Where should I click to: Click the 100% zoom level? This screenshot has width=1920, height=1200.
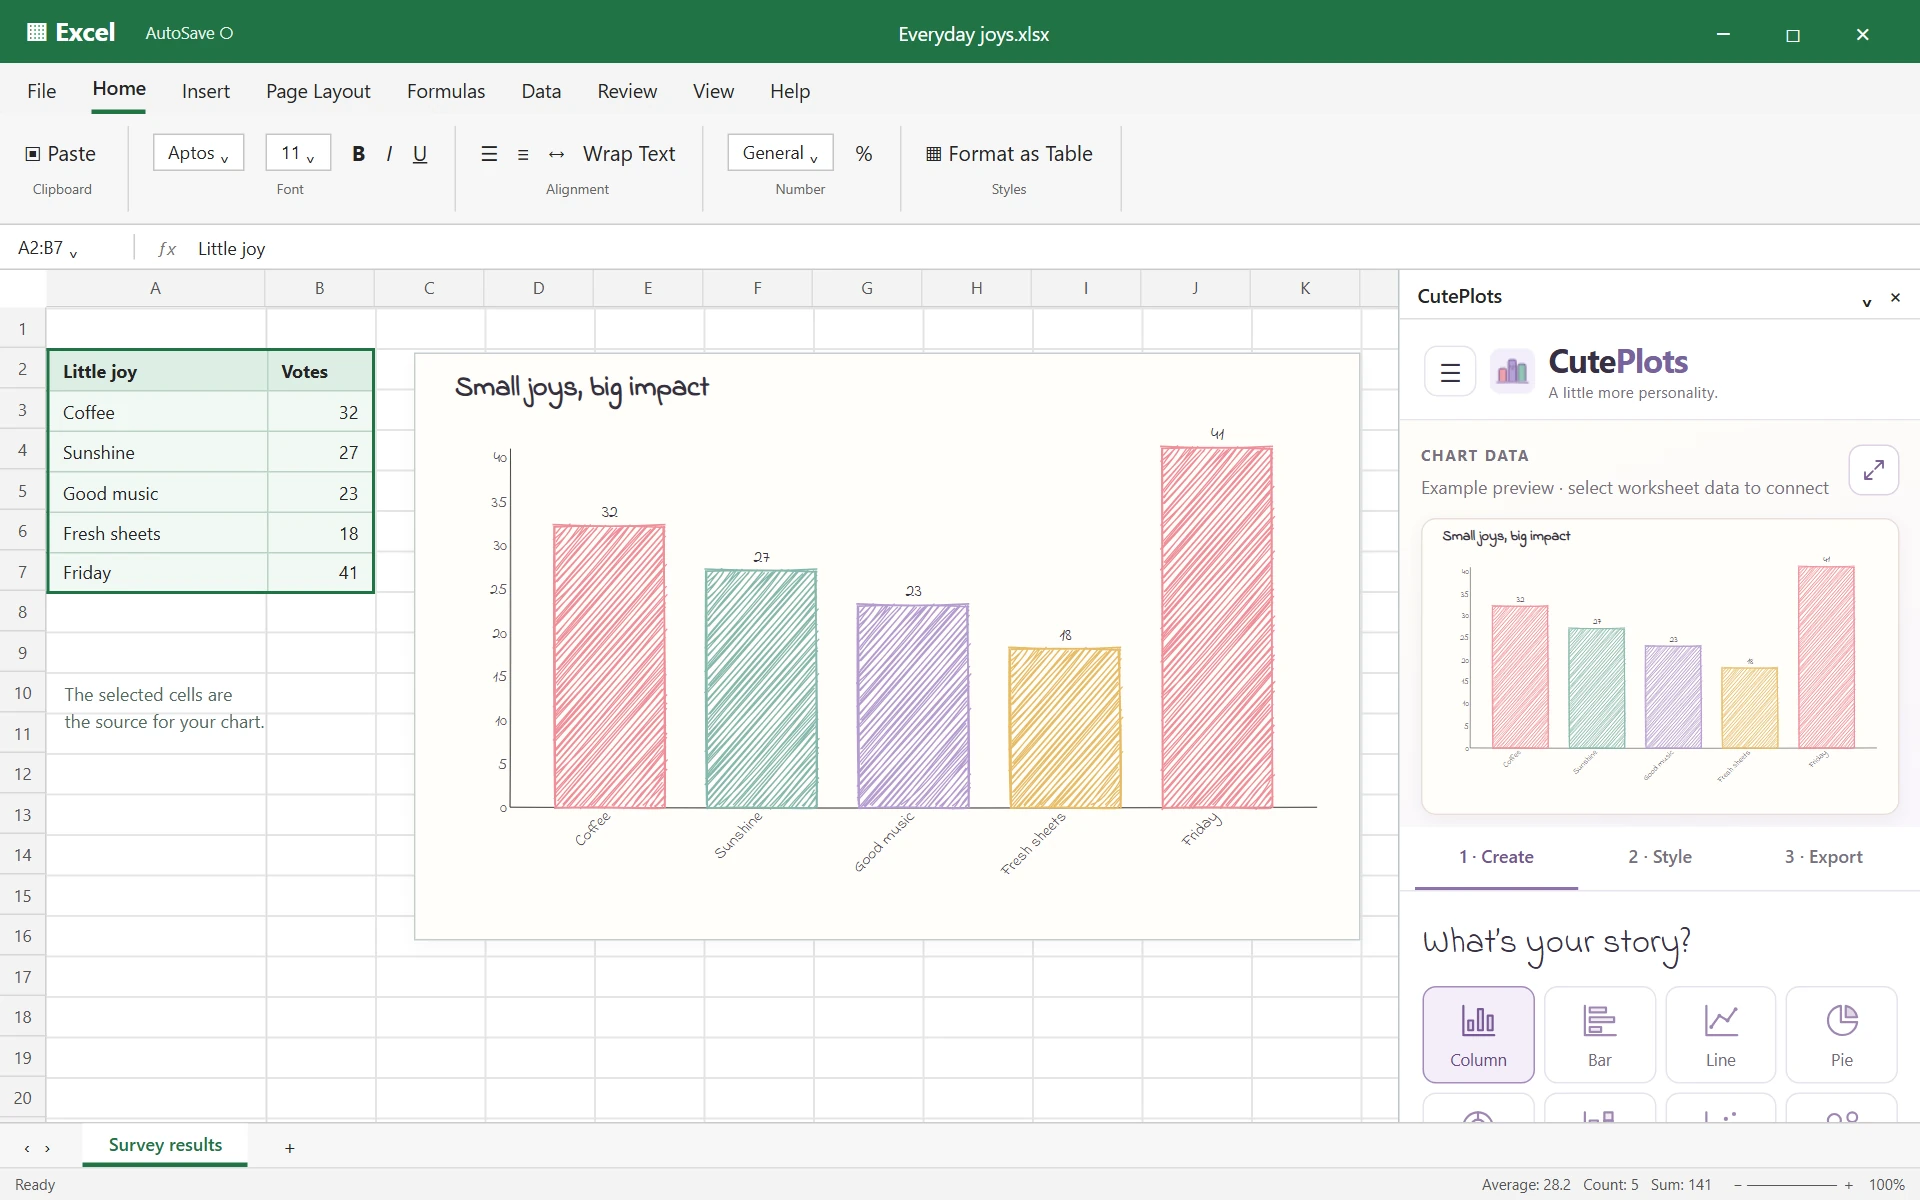point(1886,1185)
